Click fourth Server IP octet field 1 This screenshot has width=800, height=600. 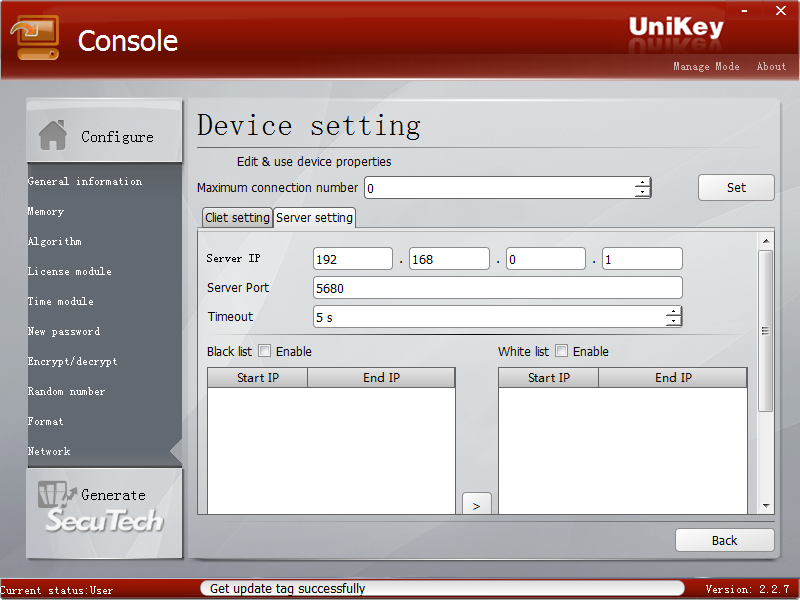pos(642,259)
